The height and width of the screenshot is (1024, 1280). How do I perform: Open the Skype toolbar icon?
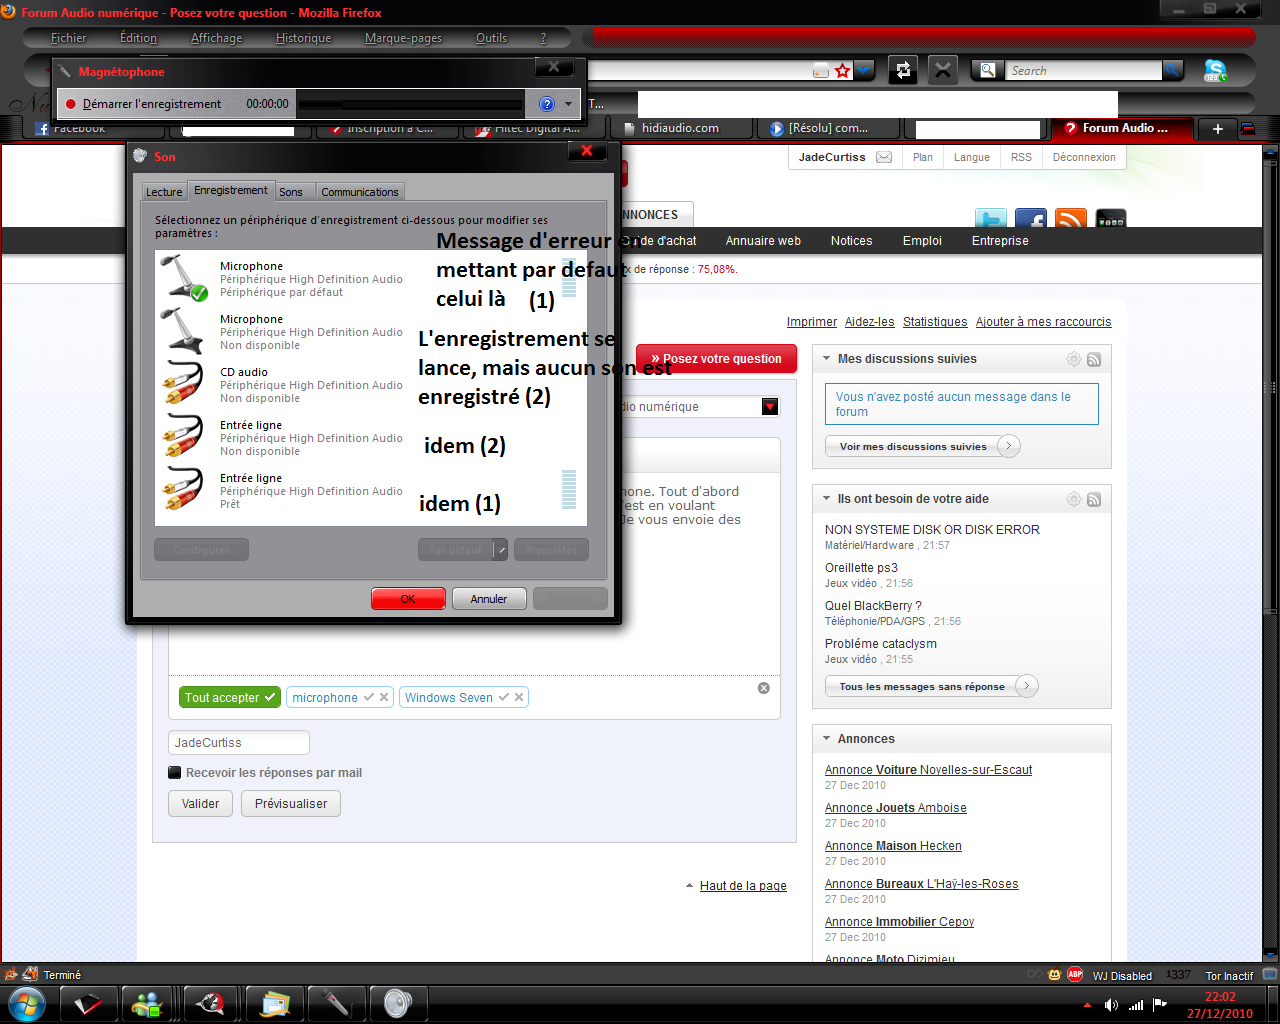click(x=1216, y=71)
